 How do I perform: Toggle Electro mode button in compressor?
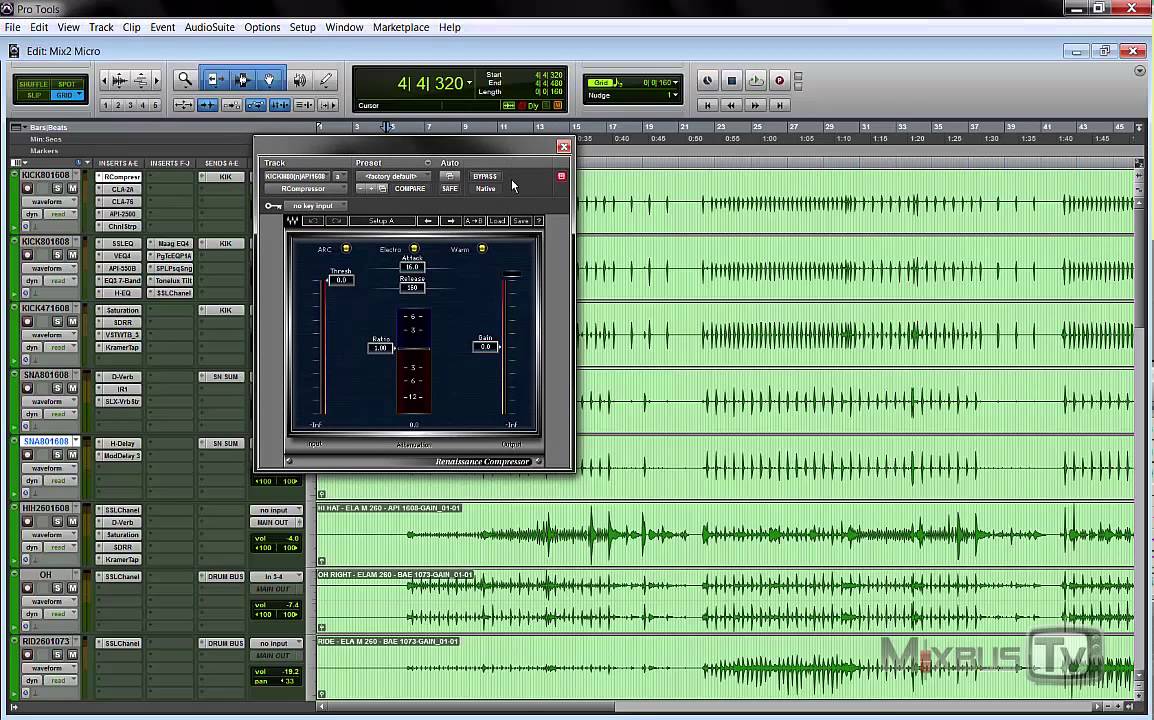click(414, 249)
